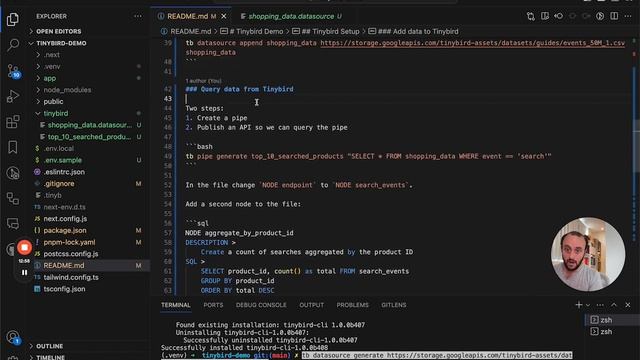Image resolution: width=640 pixels, height=360 pixels.
Task: Close the README.md editor tab
Action: coord(224,16)
